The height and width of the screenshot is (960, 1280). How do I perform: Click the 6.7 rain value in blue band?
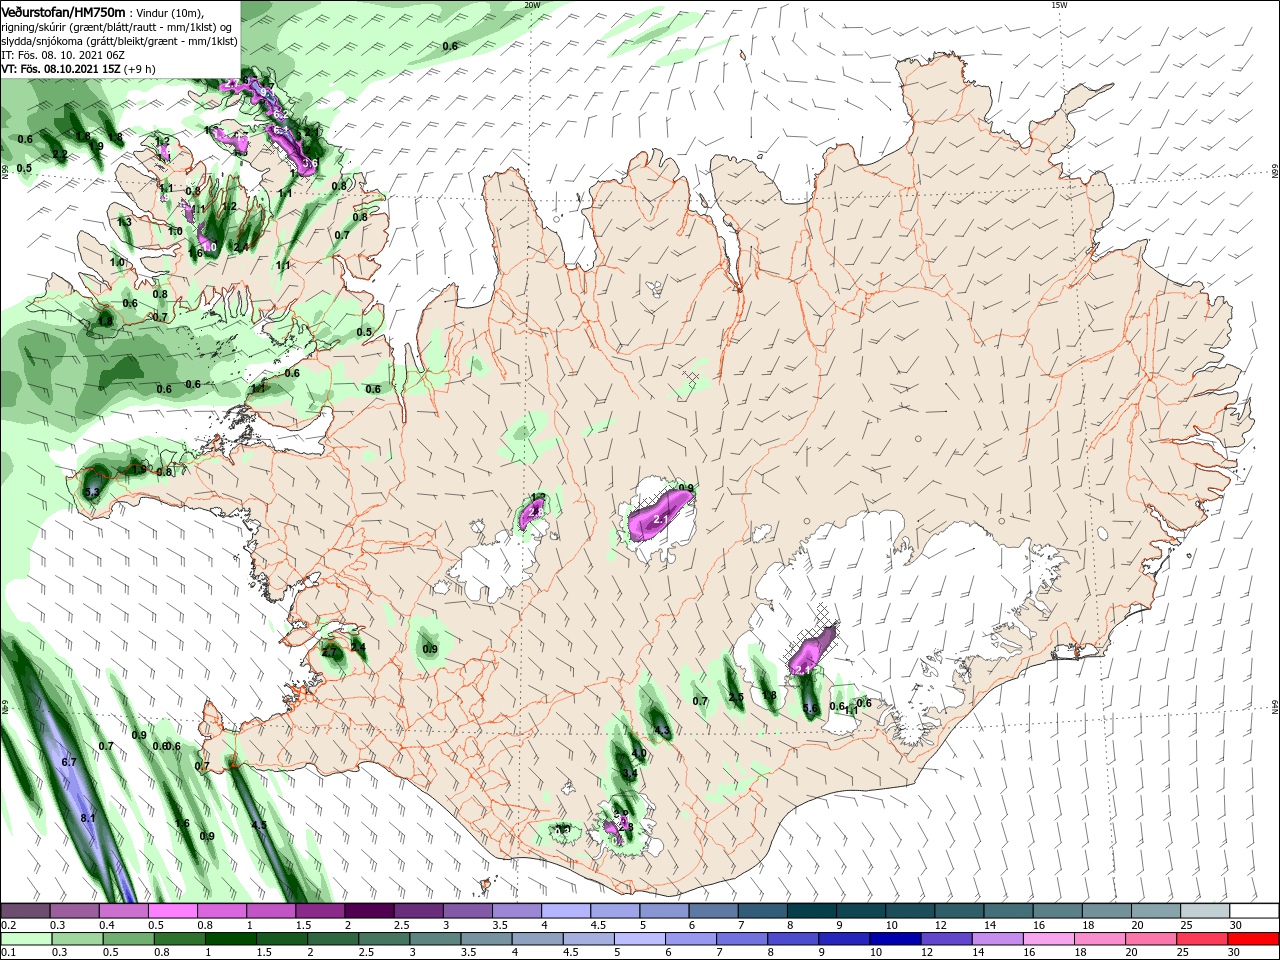tap(69, 762)
